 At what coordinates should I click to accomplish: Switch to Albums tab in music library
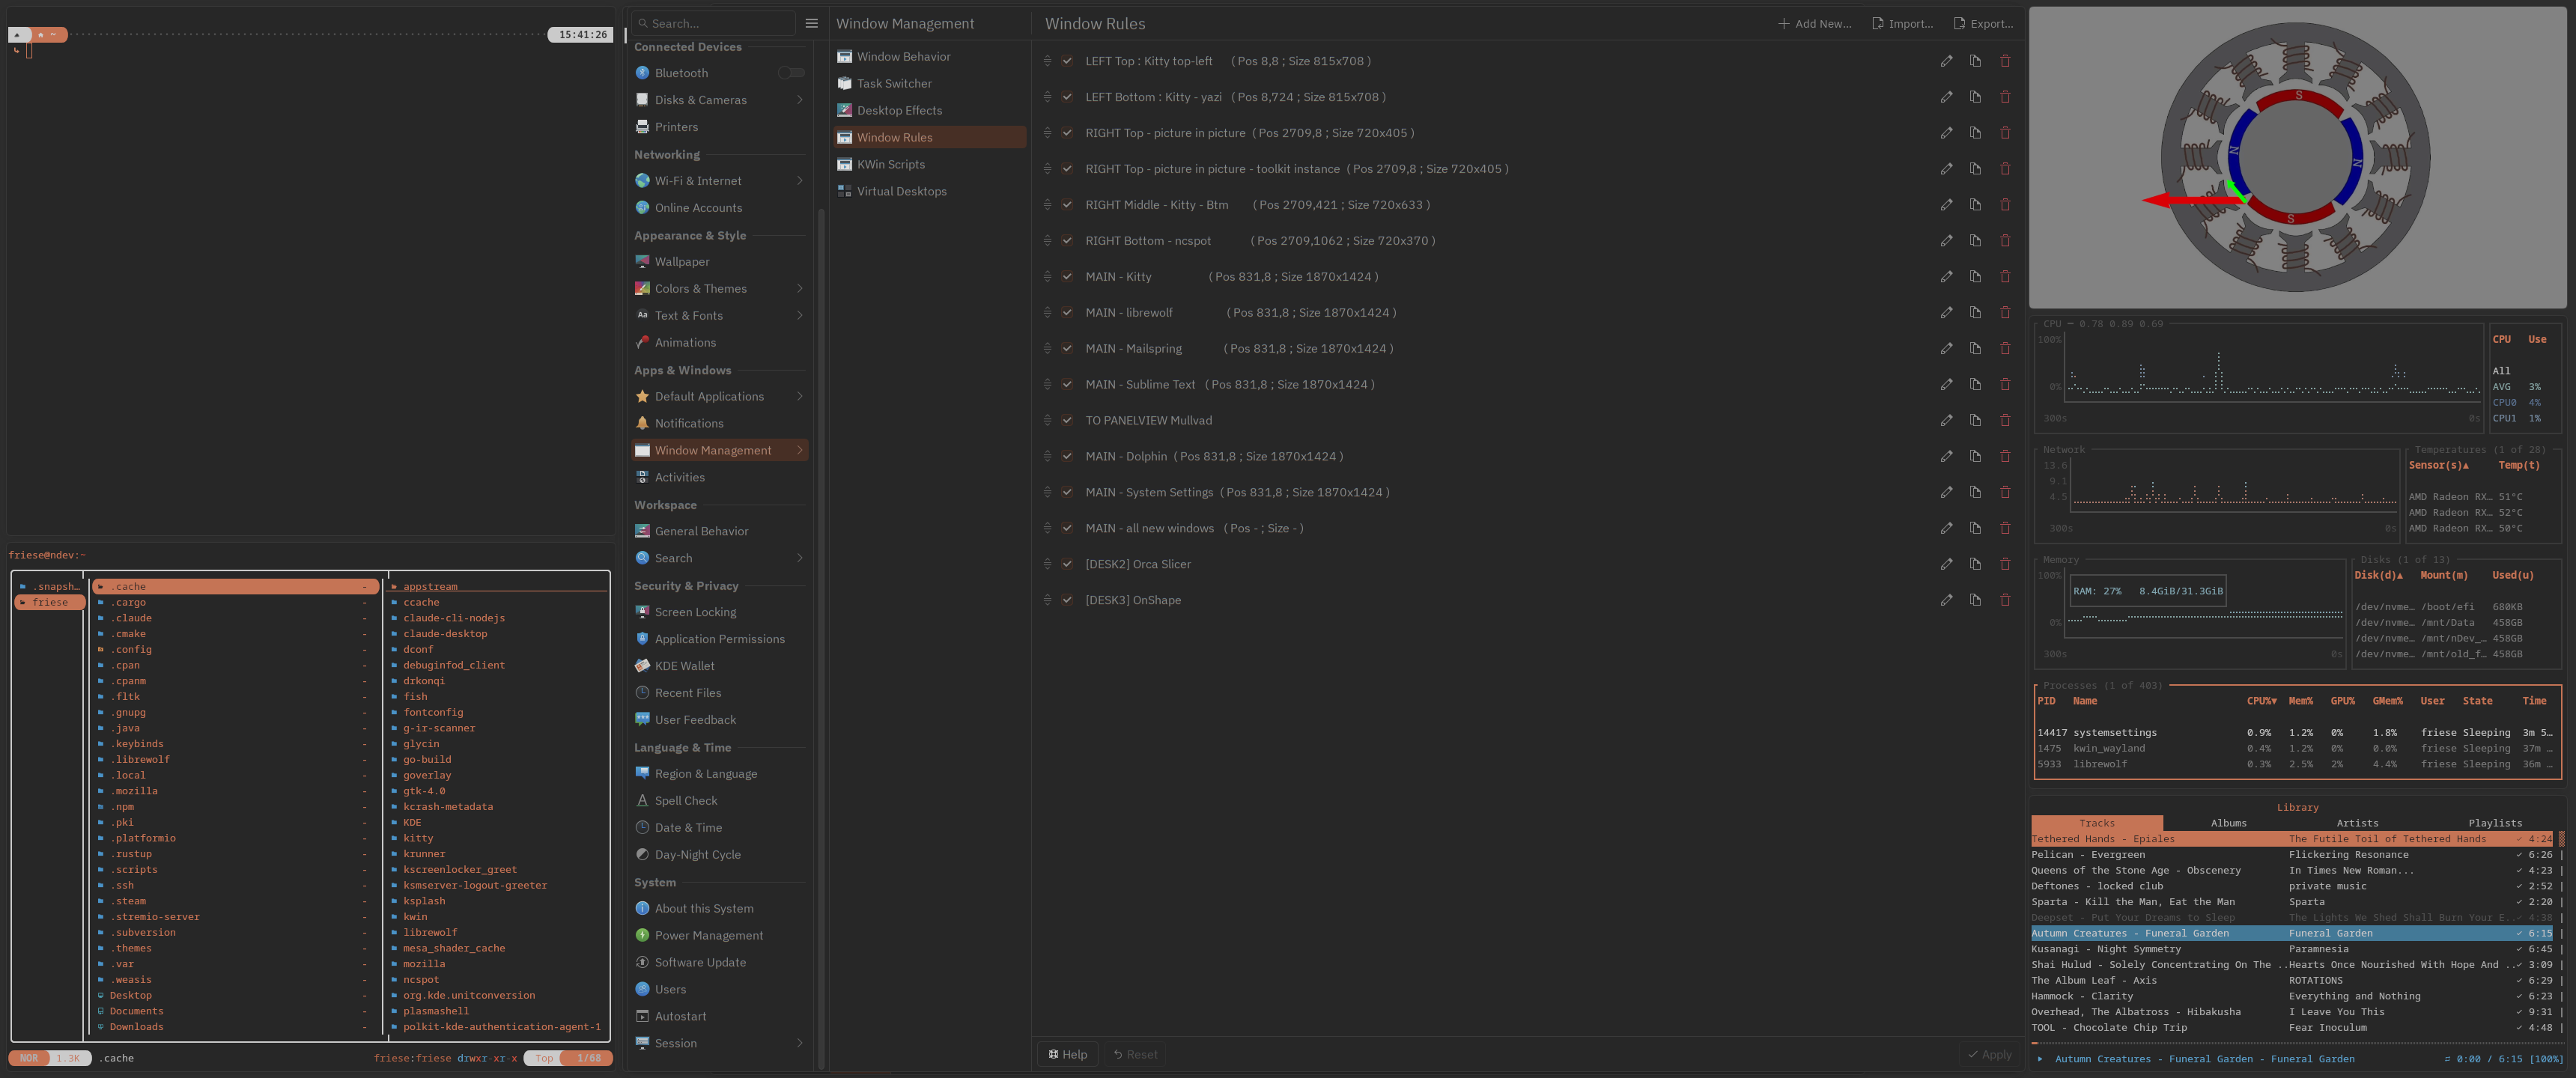2228,823
